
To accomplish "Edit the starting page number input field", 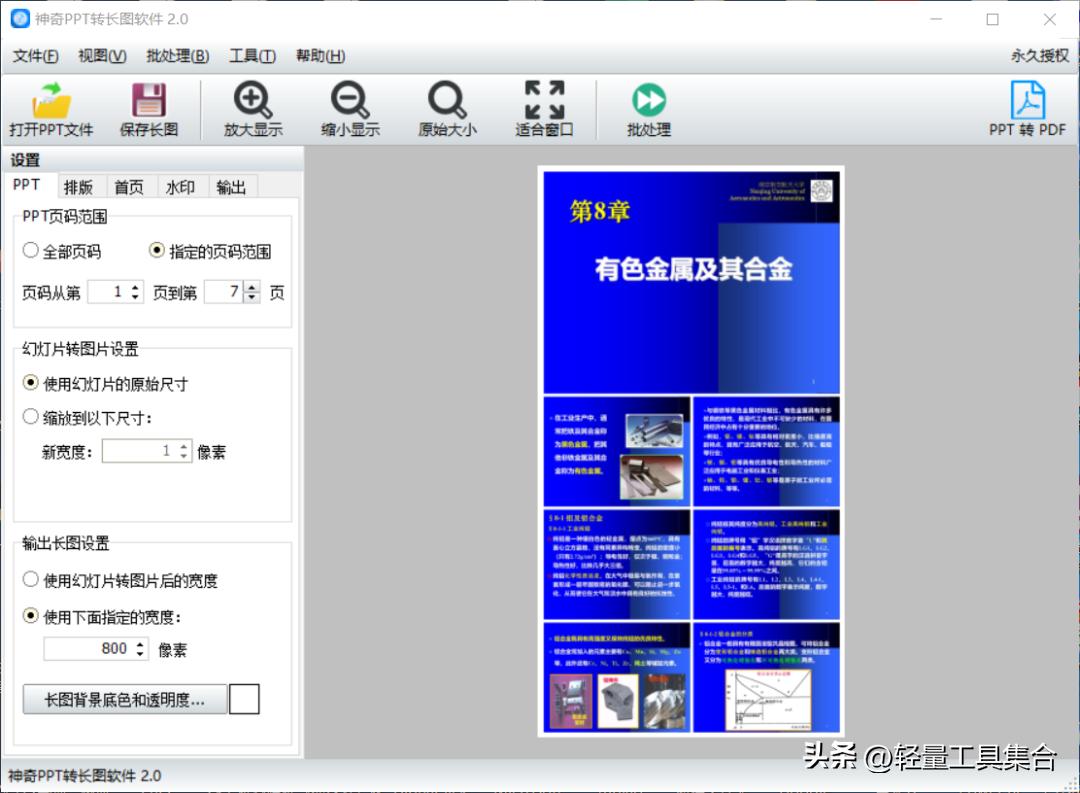I will coord(110,291).
